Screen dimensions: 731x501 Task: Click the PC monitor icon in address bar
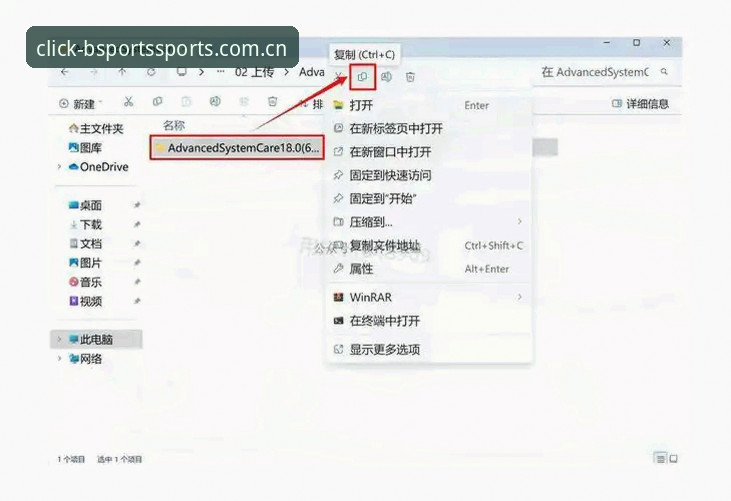click(181, 72)
